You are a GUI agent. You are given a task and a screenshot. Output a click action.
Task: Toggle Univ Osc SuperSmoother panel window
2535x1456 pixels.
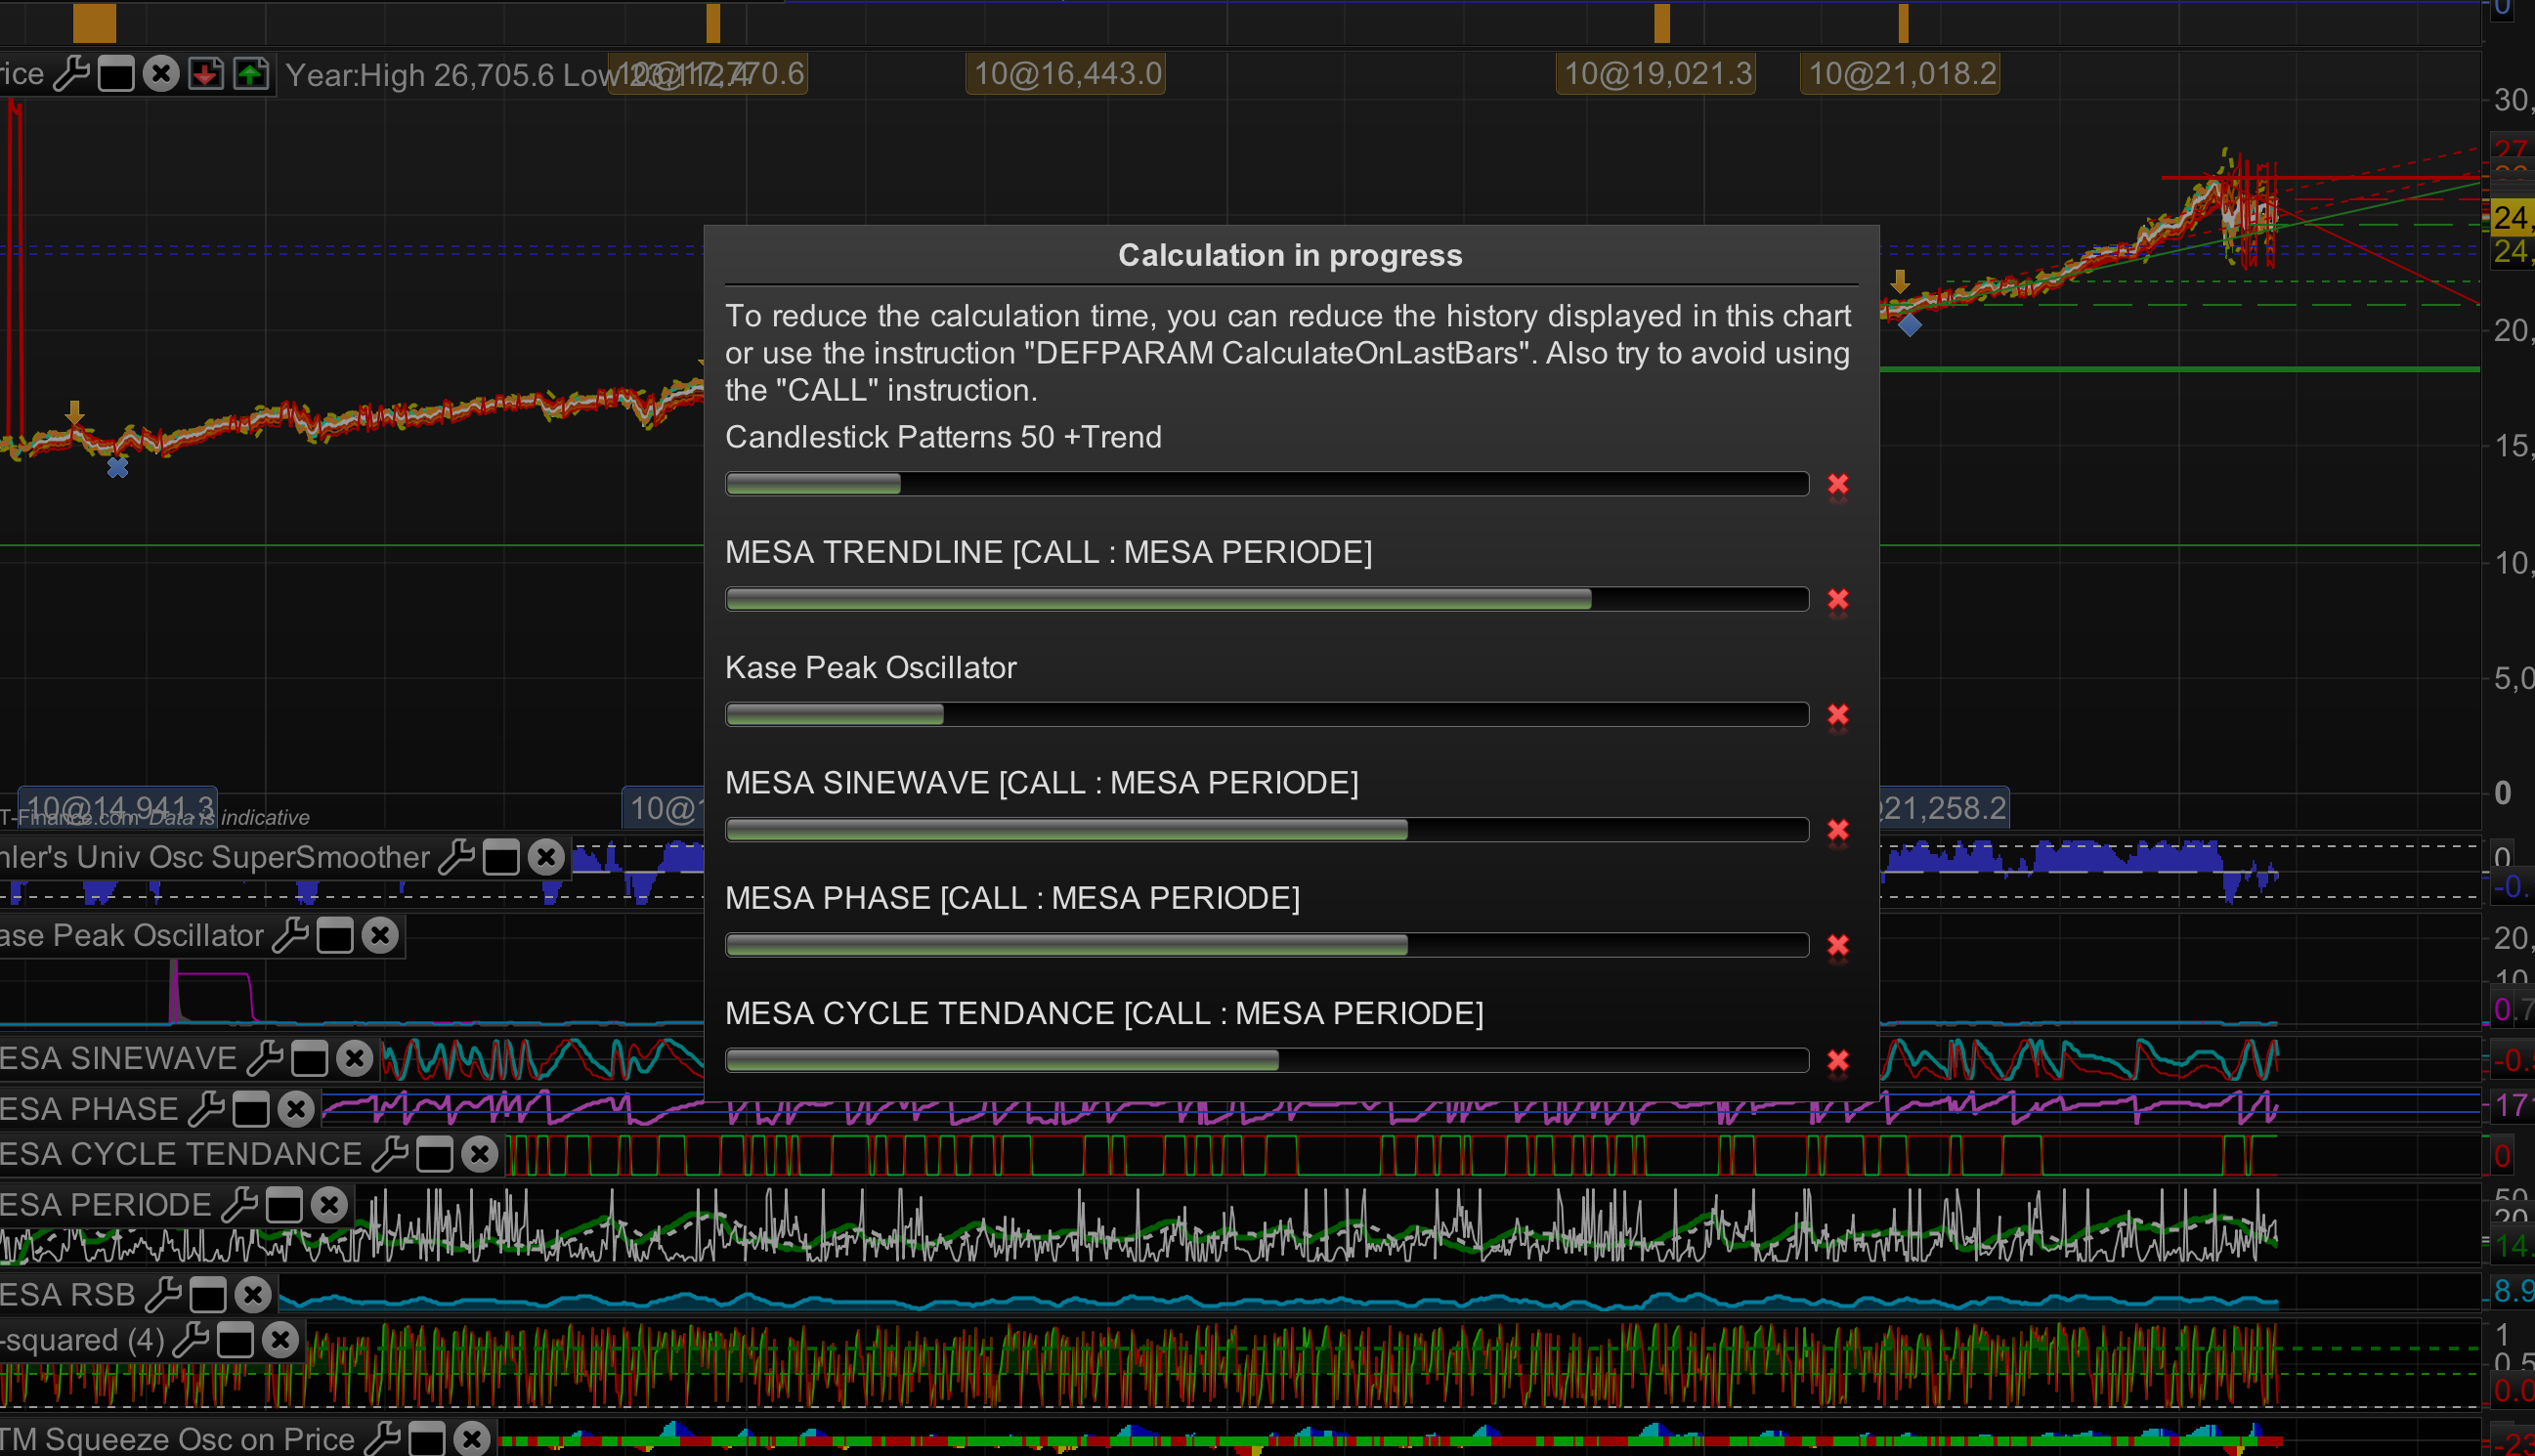click(501, 858)
